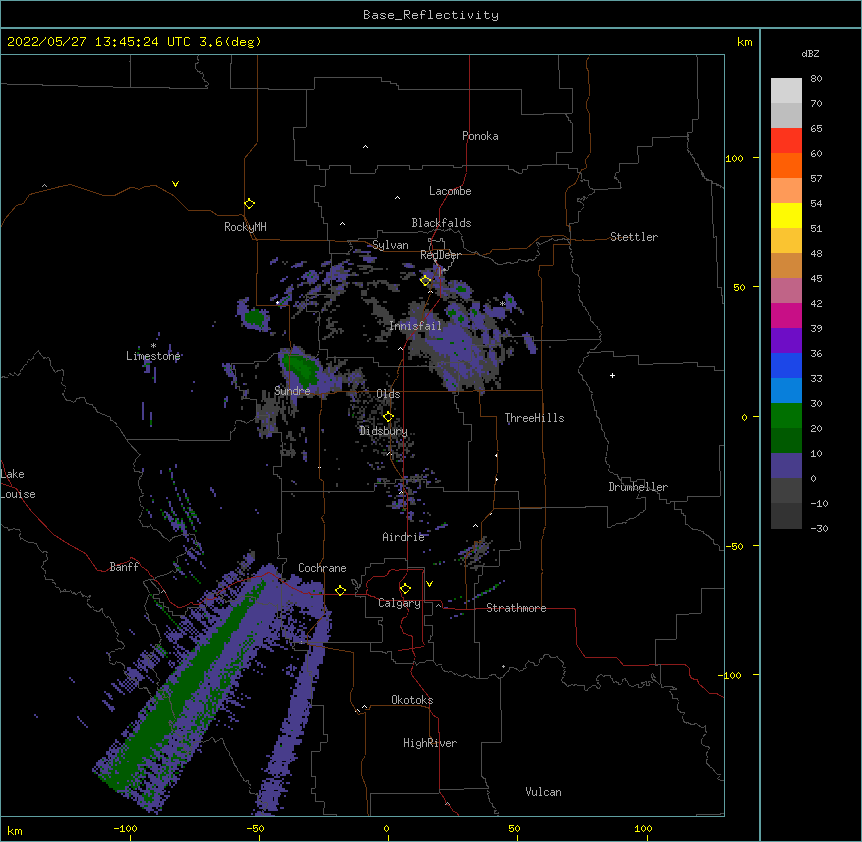Select the Drumheller label
This screenshot has width=862, height=842.
point(638,487)
